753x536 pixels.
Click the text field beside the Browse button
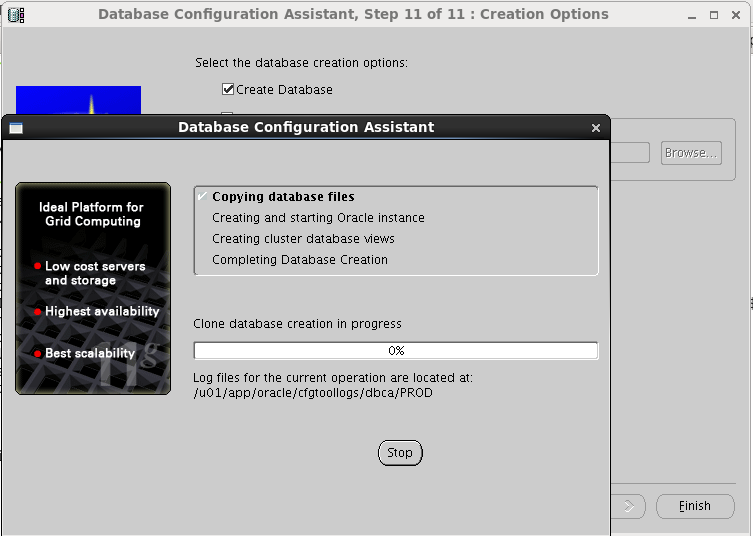coord(630,153)
